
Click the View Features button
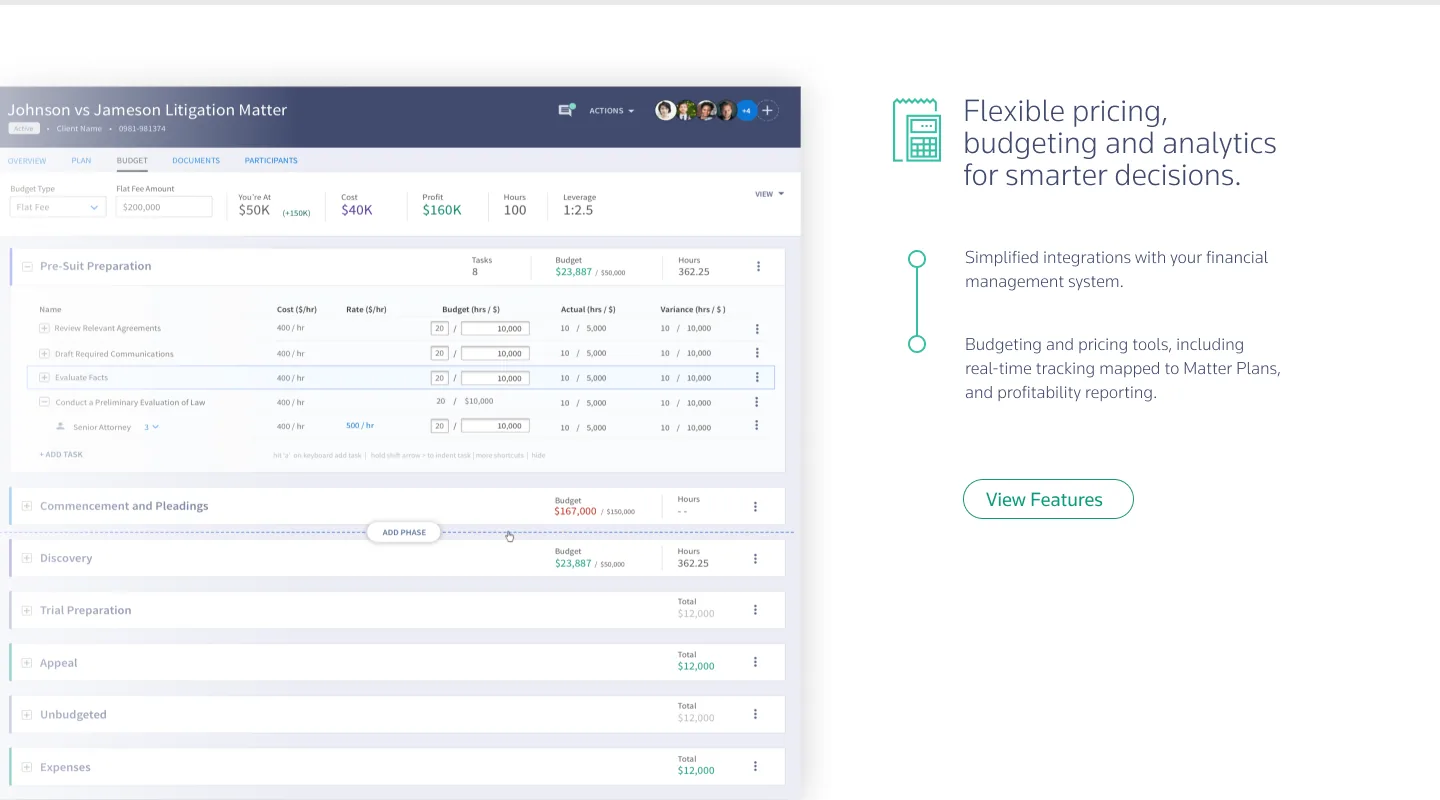click(1048, 499)
